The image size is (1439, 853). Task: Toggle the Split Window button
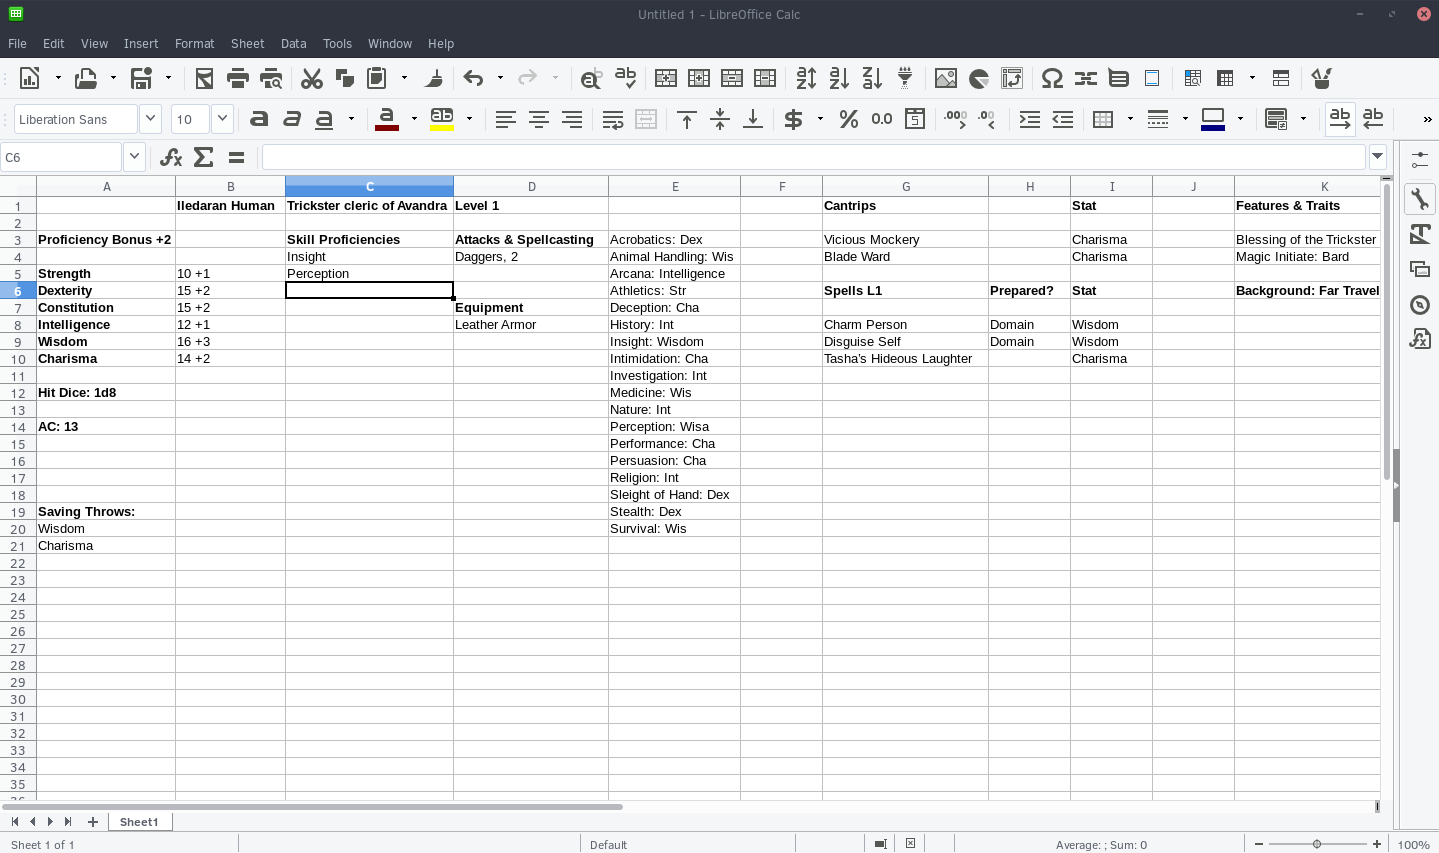1281,78
